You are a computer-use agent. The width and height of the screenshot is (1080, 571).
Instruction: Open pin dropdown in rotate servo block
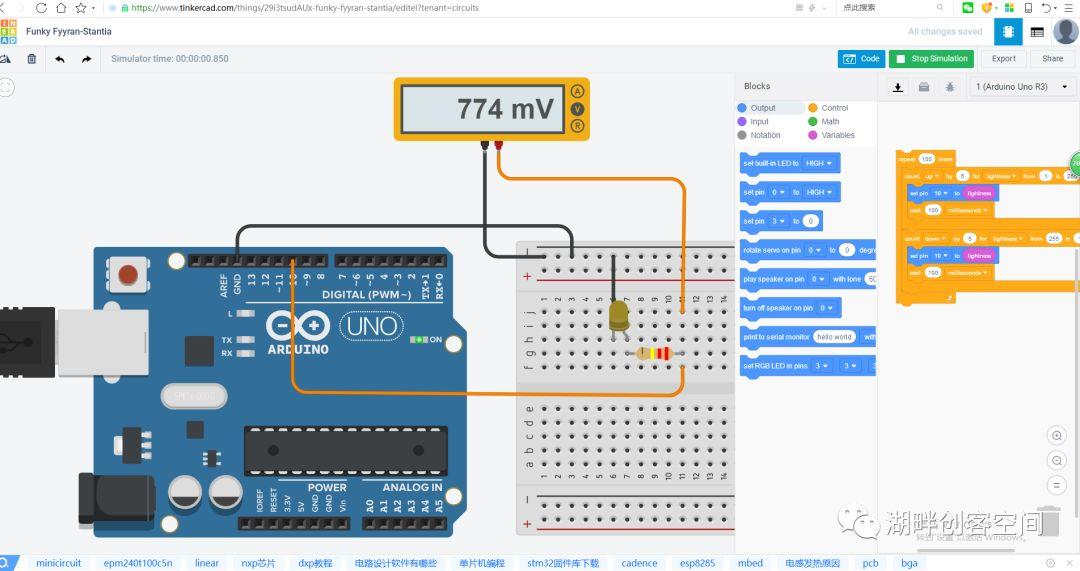(x=814, y=250)
